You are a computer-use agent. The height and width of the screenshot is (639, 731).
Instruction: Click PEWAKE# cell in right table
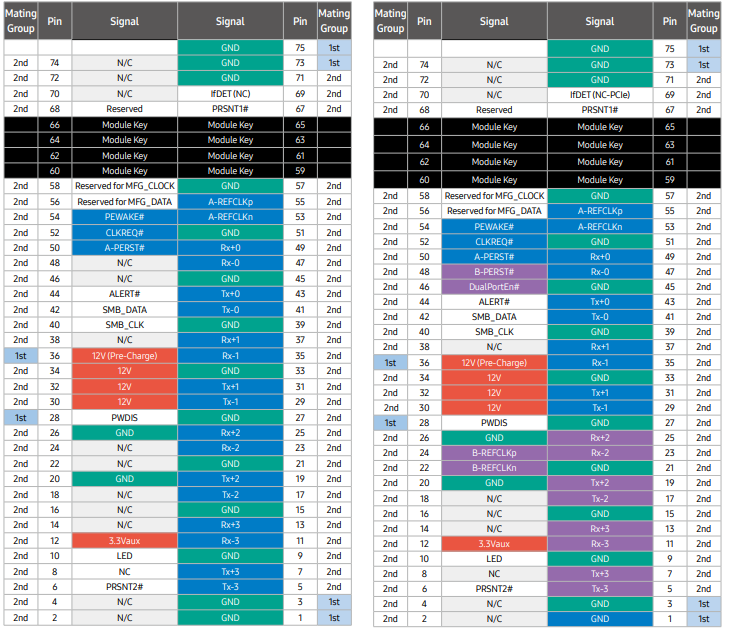click(x=494, y=226)
